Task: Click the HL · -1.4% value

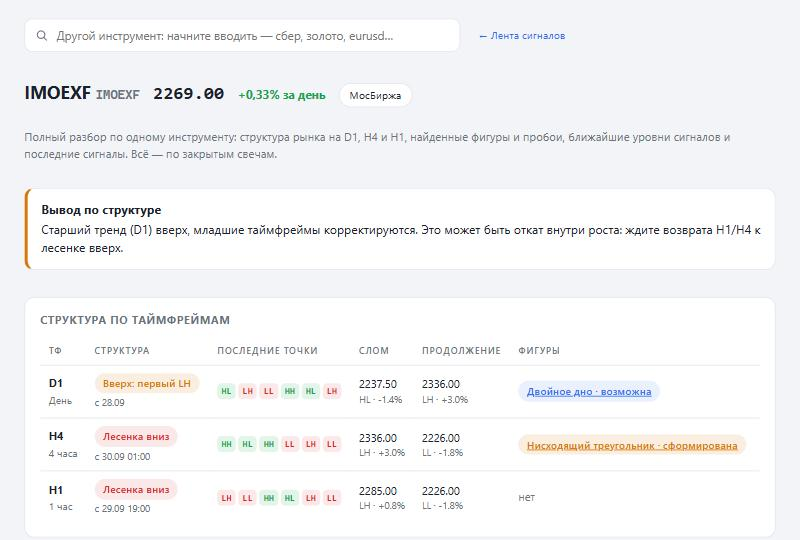Action: click(x=381, y=400)
